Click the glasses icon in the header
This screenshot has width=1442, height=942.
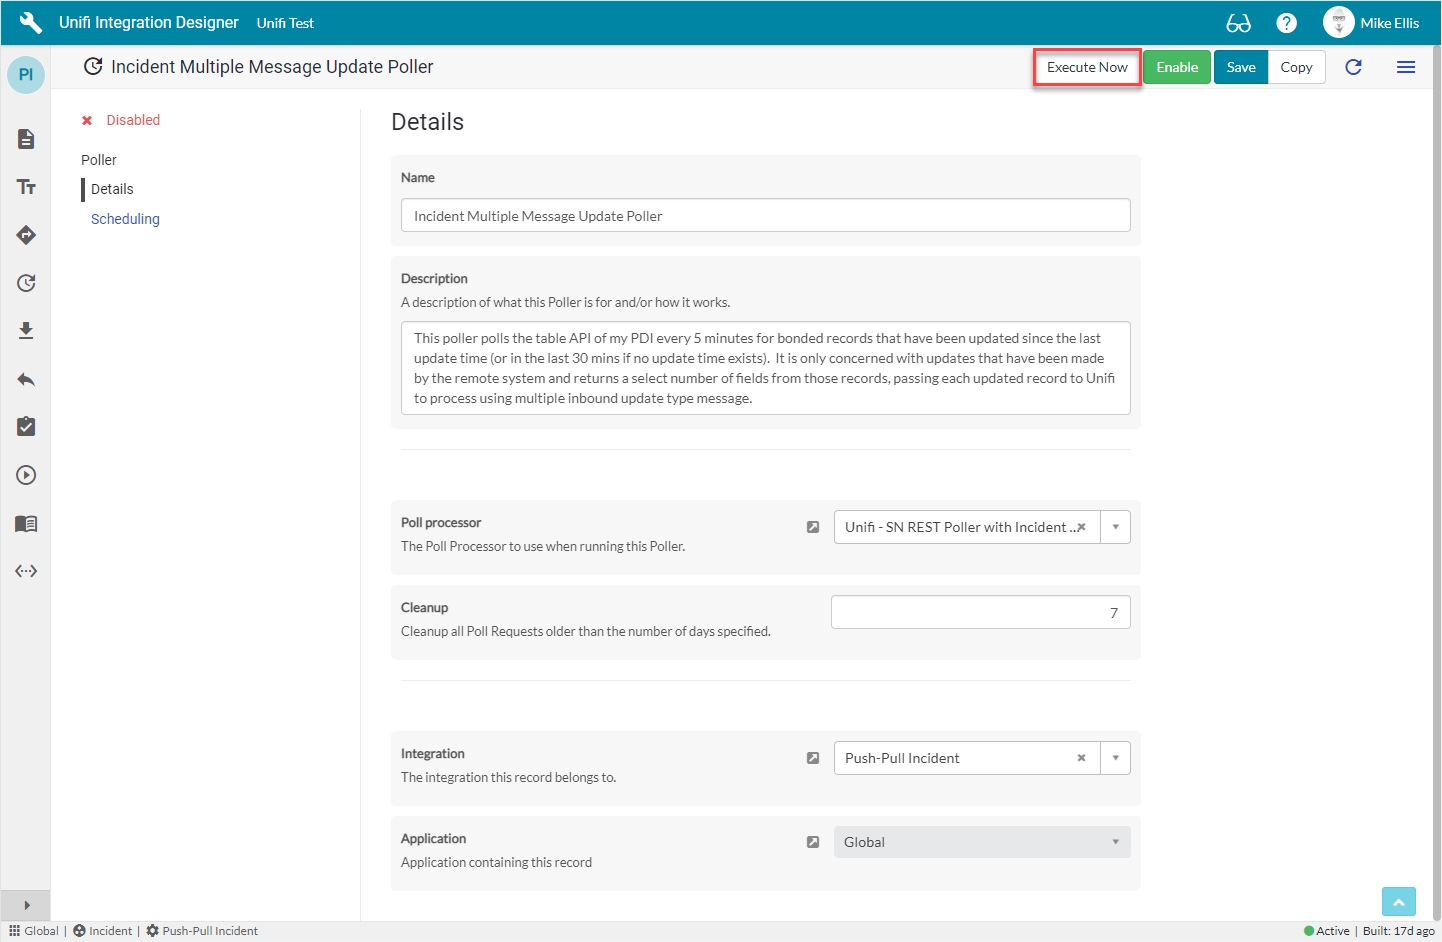tap(1238, 23)
